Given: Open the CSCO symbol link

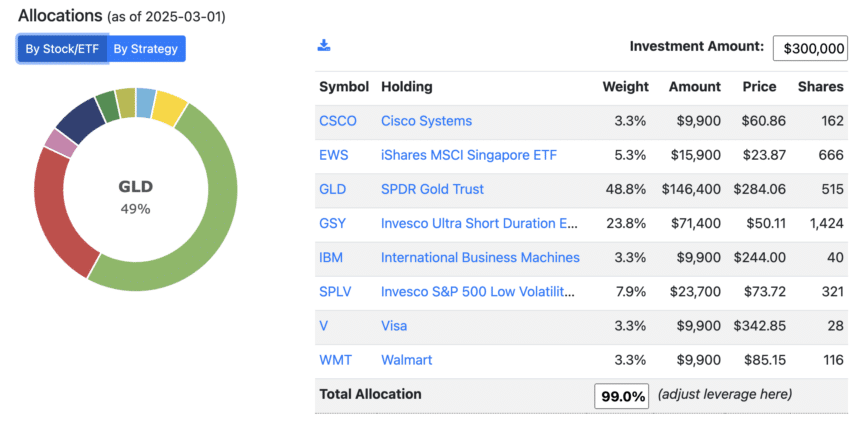Looking at the screenshot, I should pos(338,121).
